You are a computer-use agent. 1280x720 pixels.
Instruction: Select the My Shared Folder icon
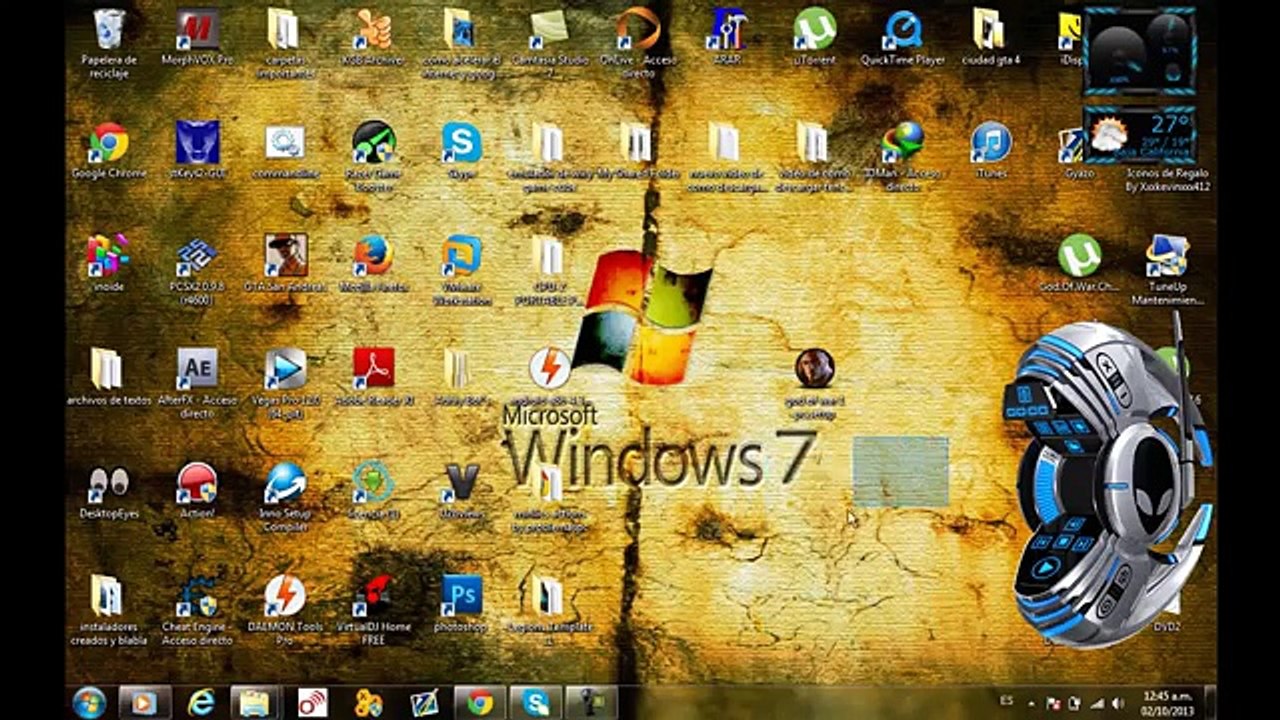(x=637, y=143)
